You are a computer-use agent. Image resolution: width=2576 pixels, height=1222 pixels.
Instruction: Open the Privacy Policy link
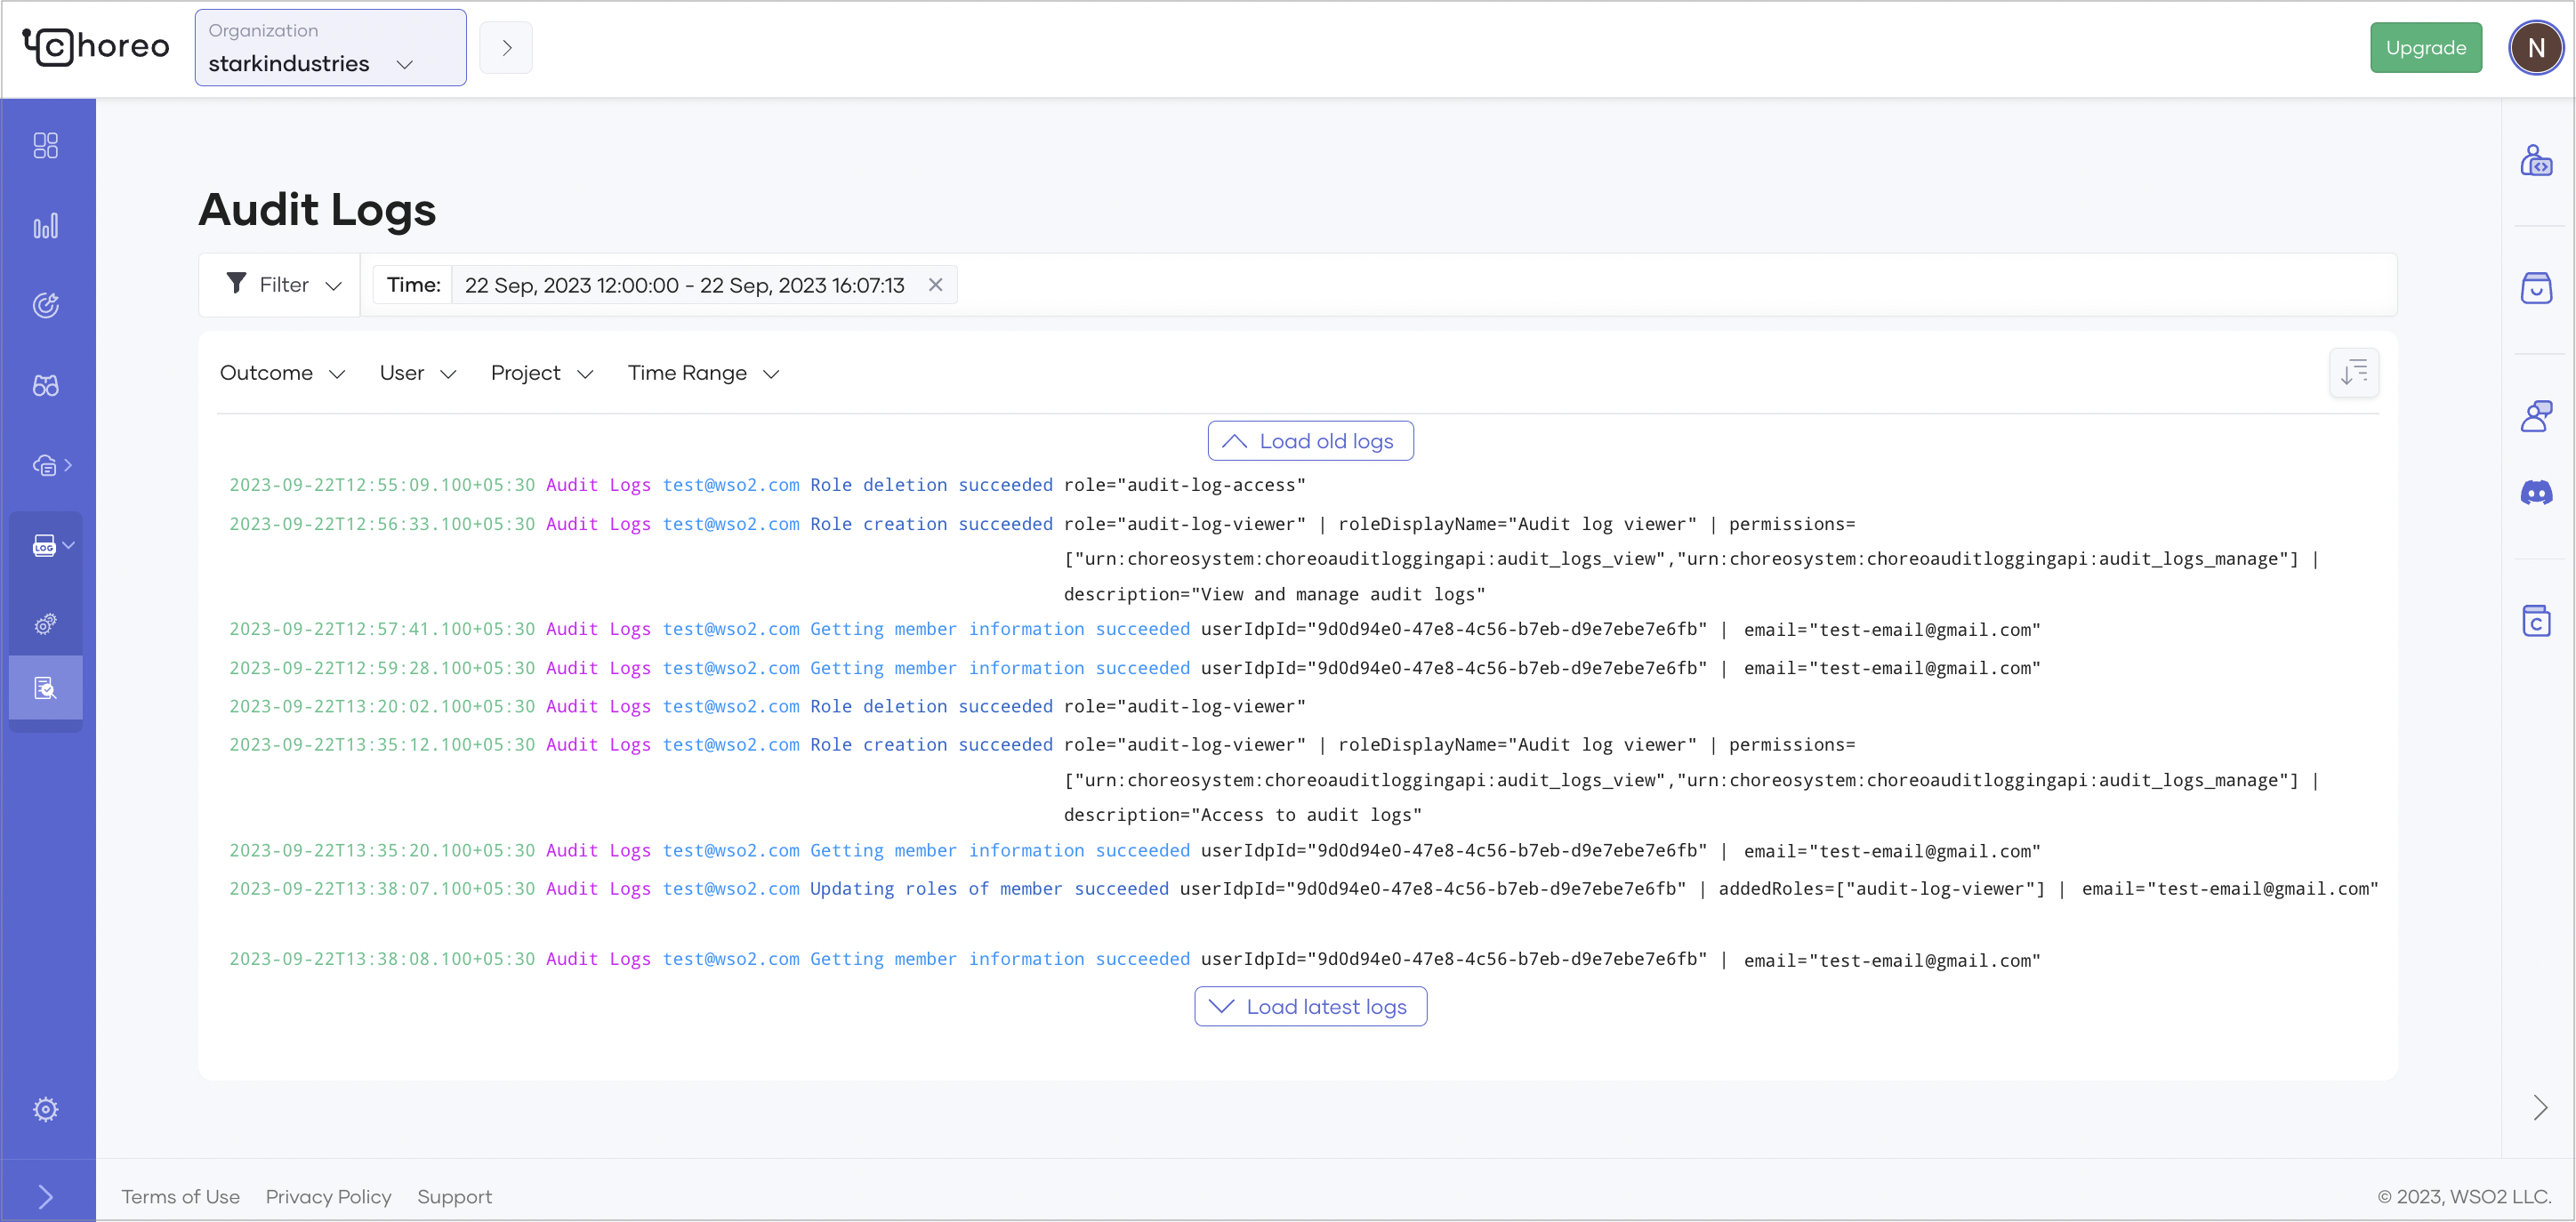[x=328, y=1196]
